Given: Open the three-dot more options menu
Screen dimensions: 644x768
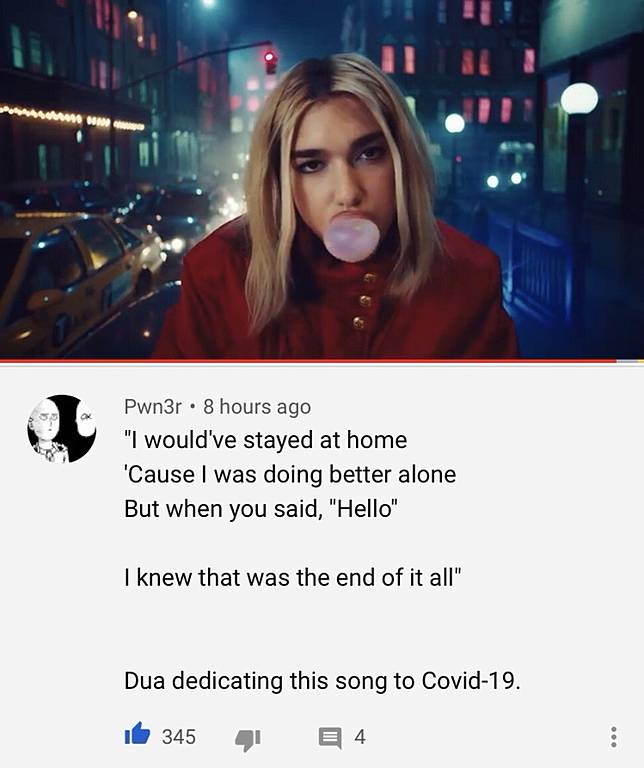Looking at the screenshot, I should click(x=613, y=737).
